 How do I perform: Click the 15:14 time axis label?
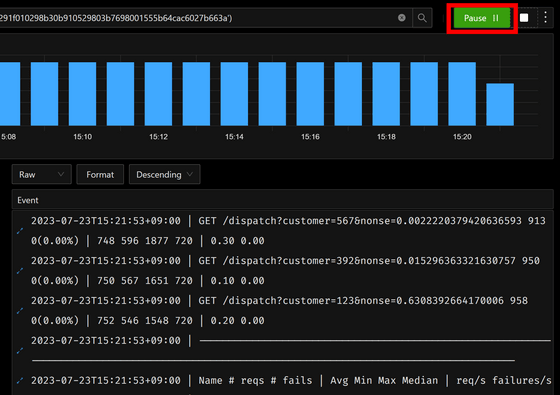click(x=234, y=137)
